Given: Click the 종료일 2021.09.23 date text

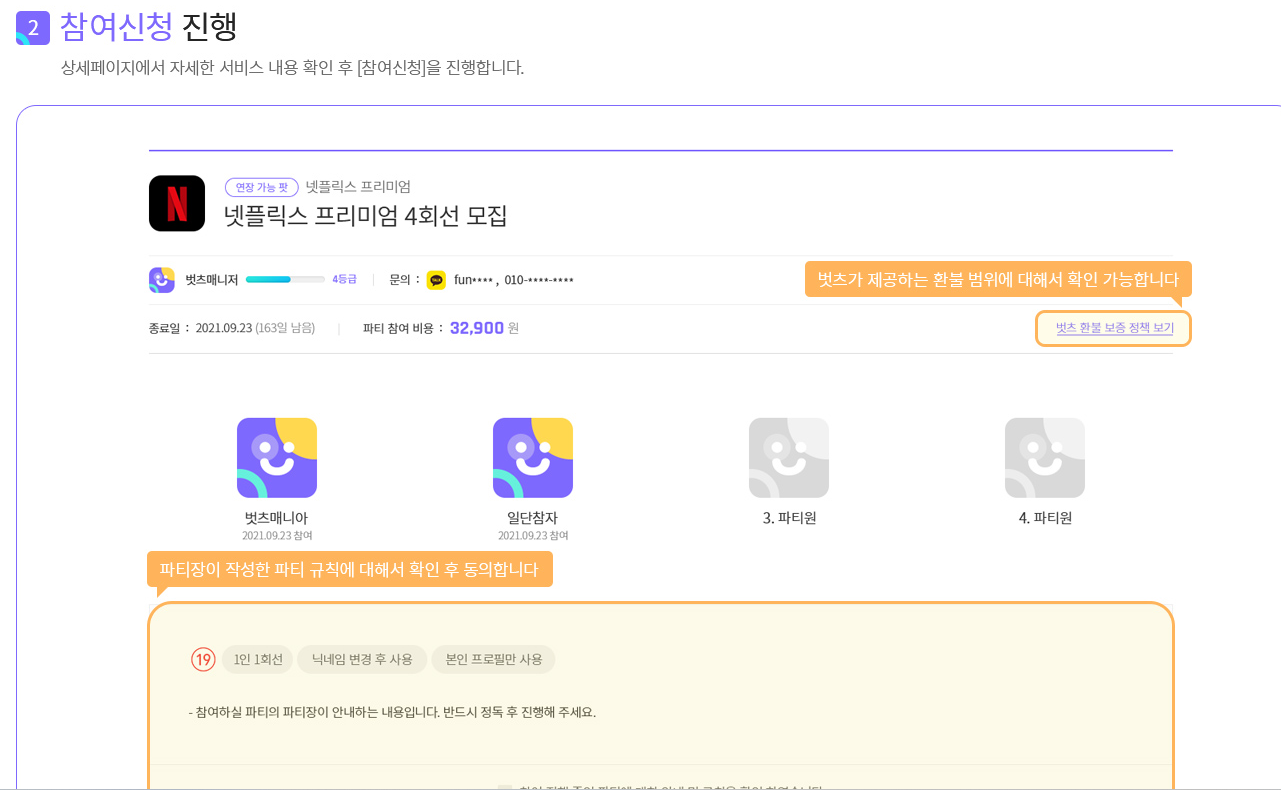Looking at the screenshot, I should click(232, 328).
